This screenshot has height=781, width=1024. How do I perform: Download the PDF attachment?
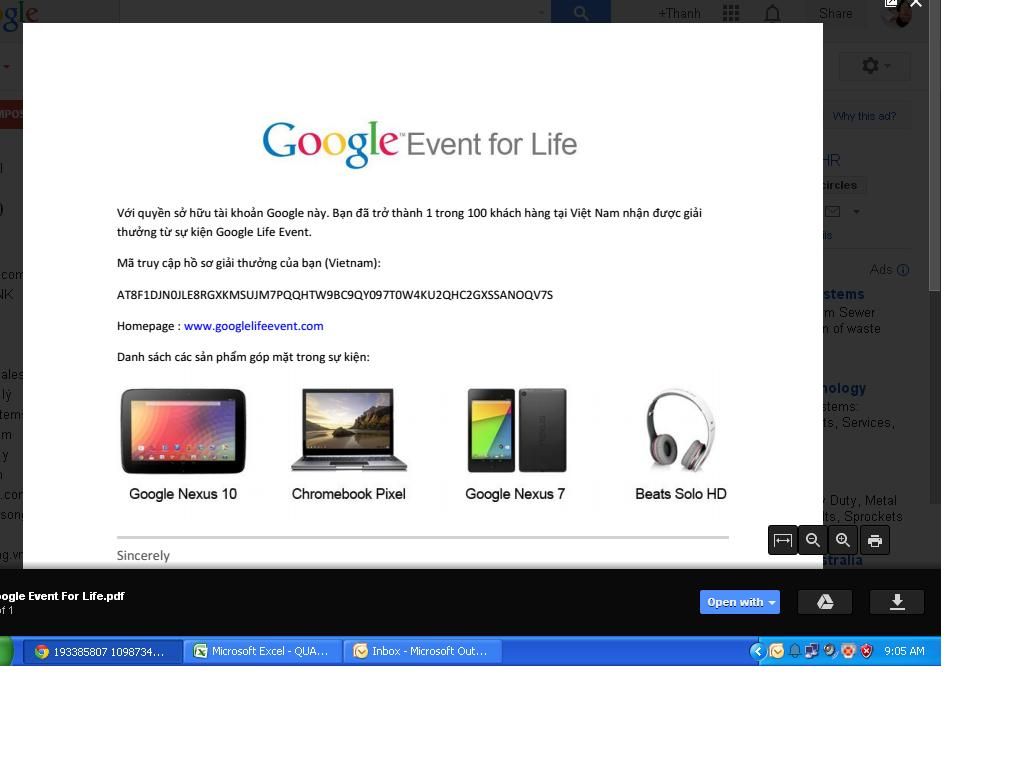[897, 602]
